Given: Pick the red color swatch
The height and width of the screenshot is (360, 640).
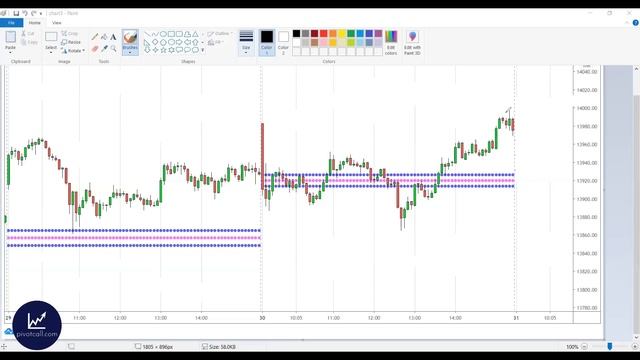Looking at the screenshot, I should pyautogui.click(x=324, y=33).
